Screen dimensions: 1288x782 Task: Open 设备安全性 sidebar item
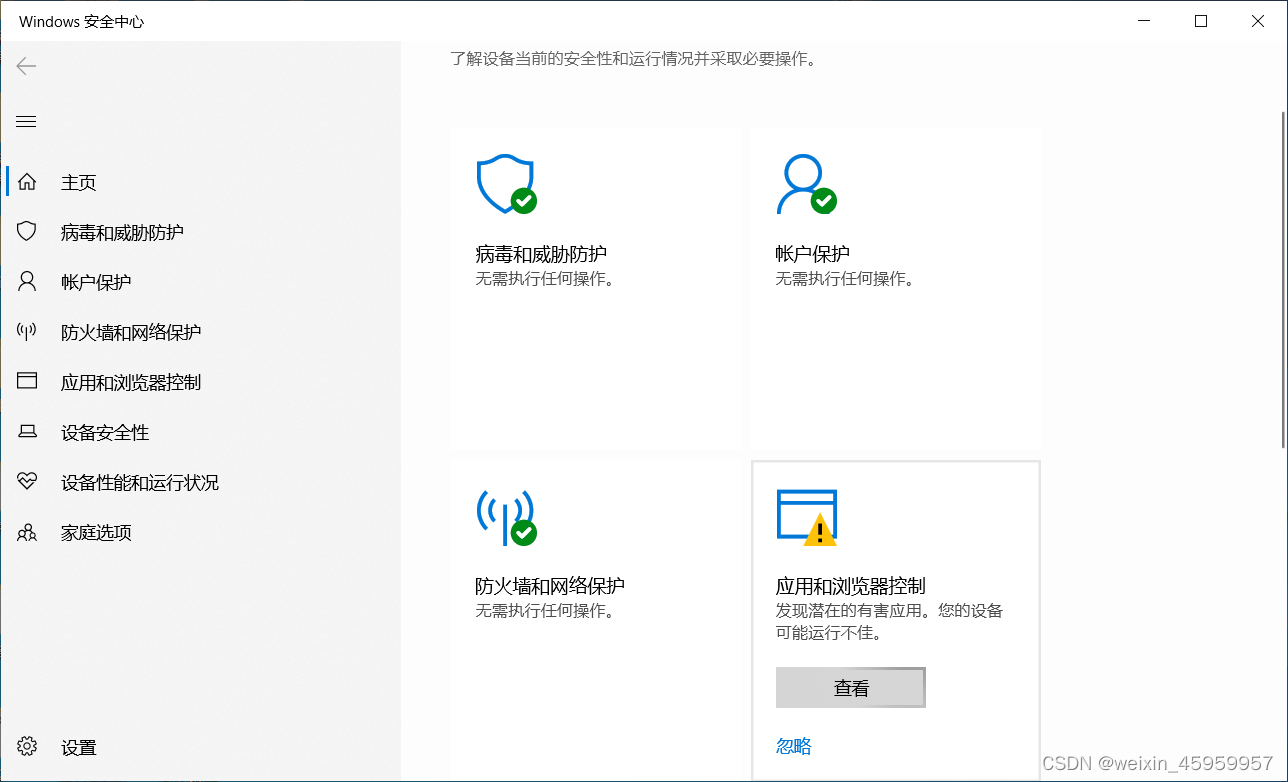point(200,432)
